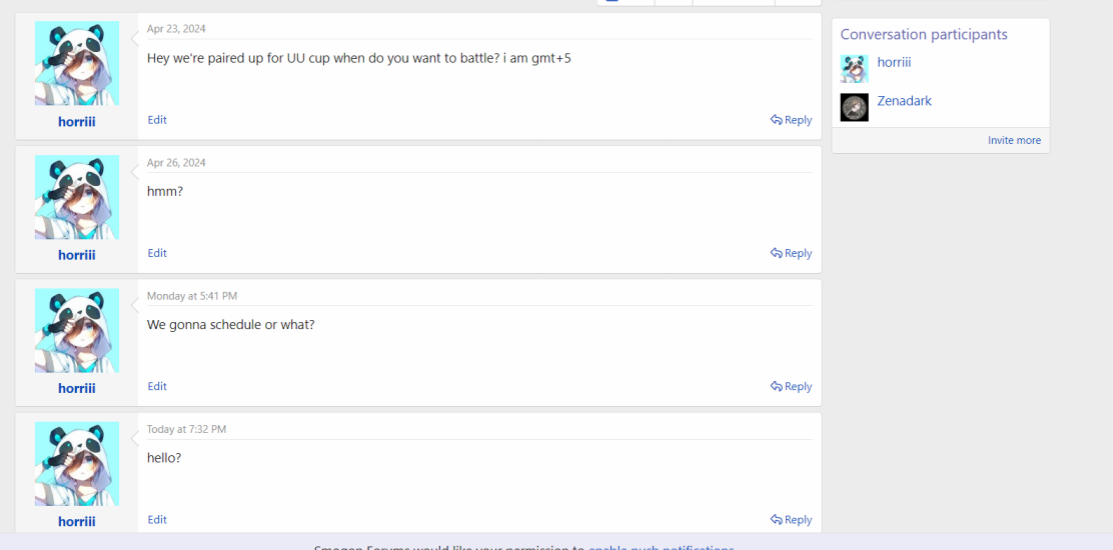Edit the 'We gonna schedule or what?' message
1113x550 pixels.
(x=157, y=386)
